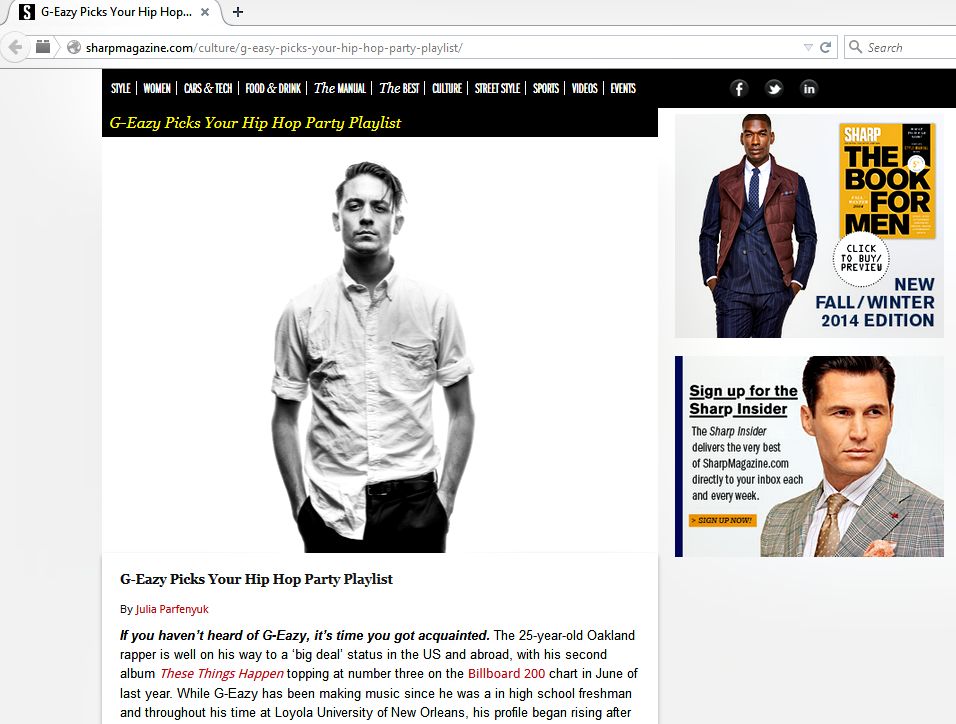This screenshot has width=956, height=724.
Task: Reload the page with refresh icon
Action: point(826,47)
